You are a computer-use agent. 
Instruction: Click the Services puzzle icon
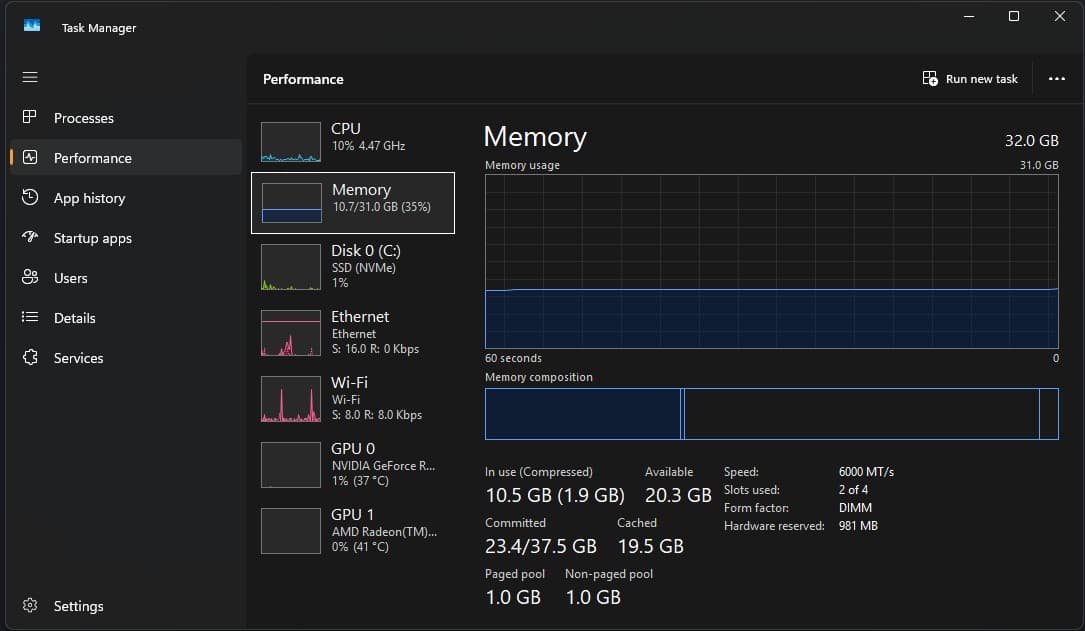[x=30, y=358]
